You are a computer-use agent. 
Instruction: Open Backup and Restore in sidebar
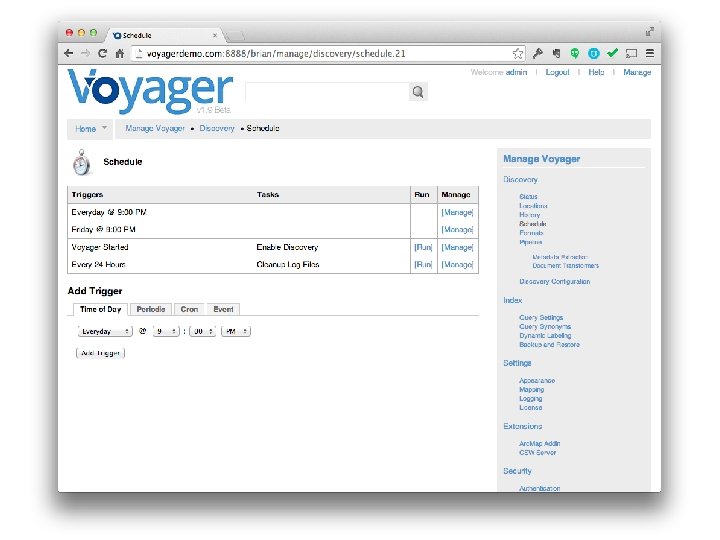point(549,344)
